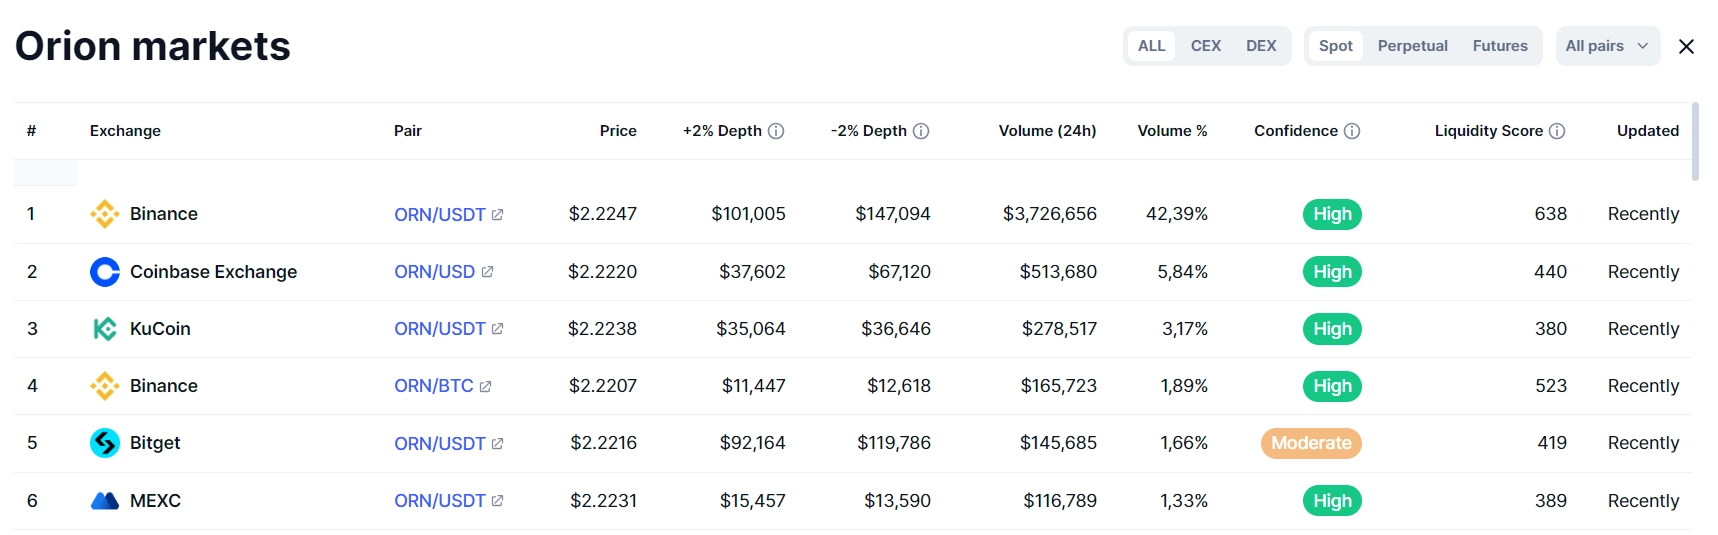This screenshot has height=535, width=1718.
Task: Click -2% depth value $13,590
Action: (897, 501)
